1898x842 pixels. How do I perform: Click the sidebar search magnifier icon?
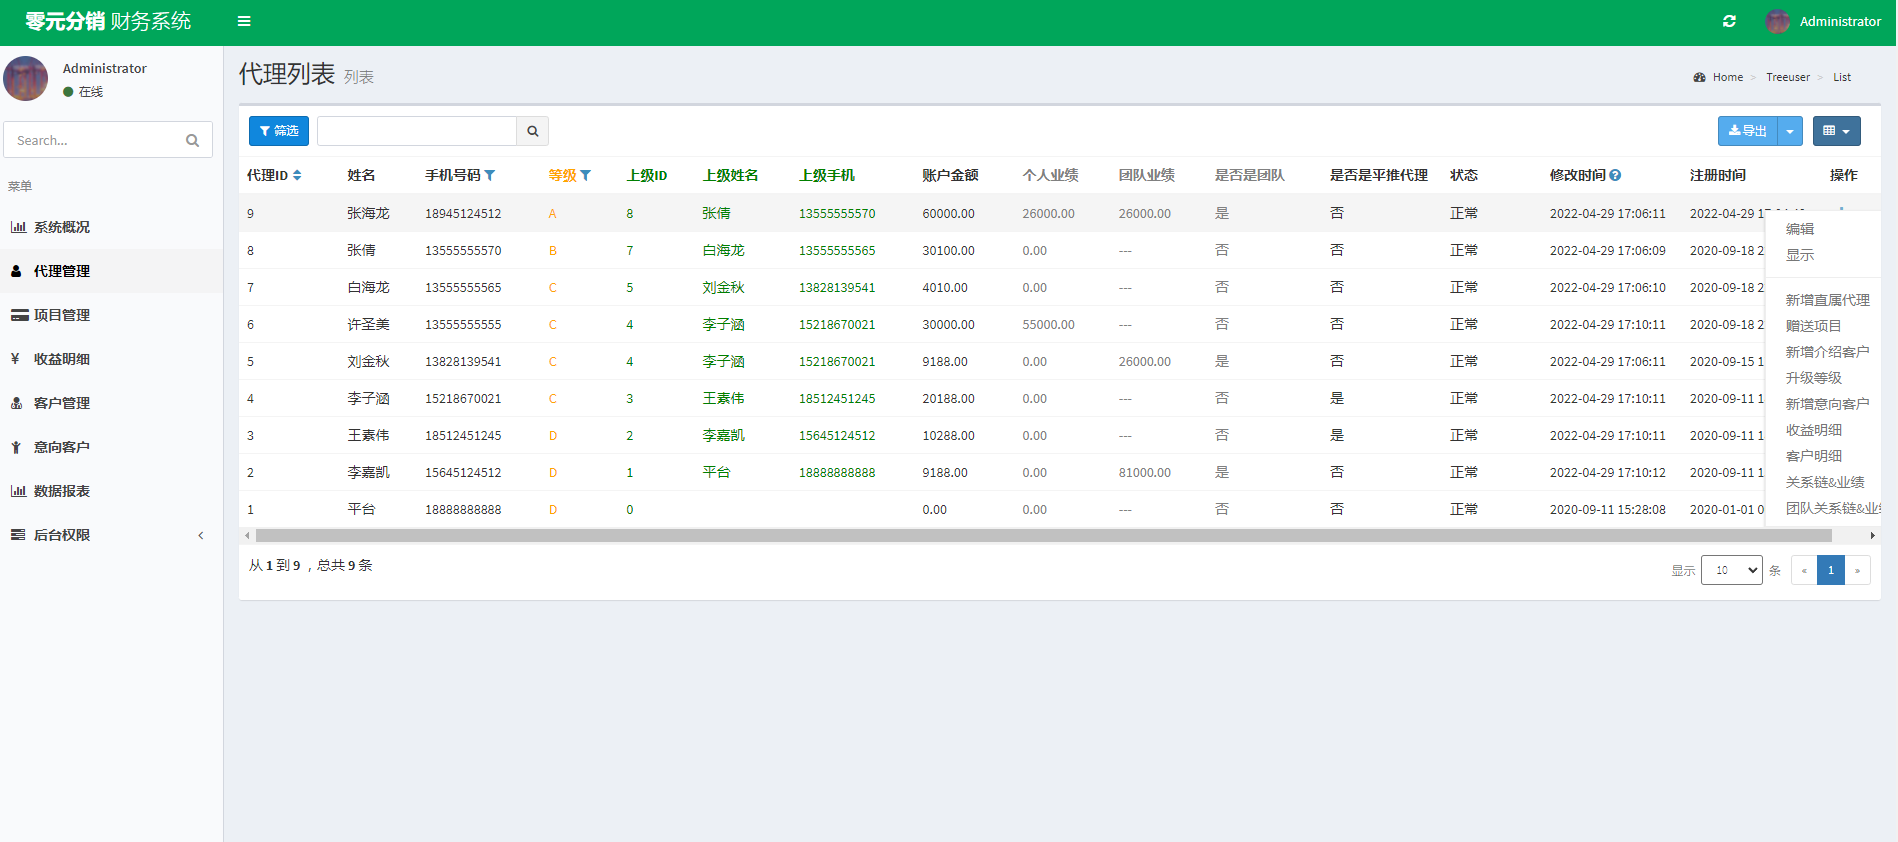coord(192,141)
